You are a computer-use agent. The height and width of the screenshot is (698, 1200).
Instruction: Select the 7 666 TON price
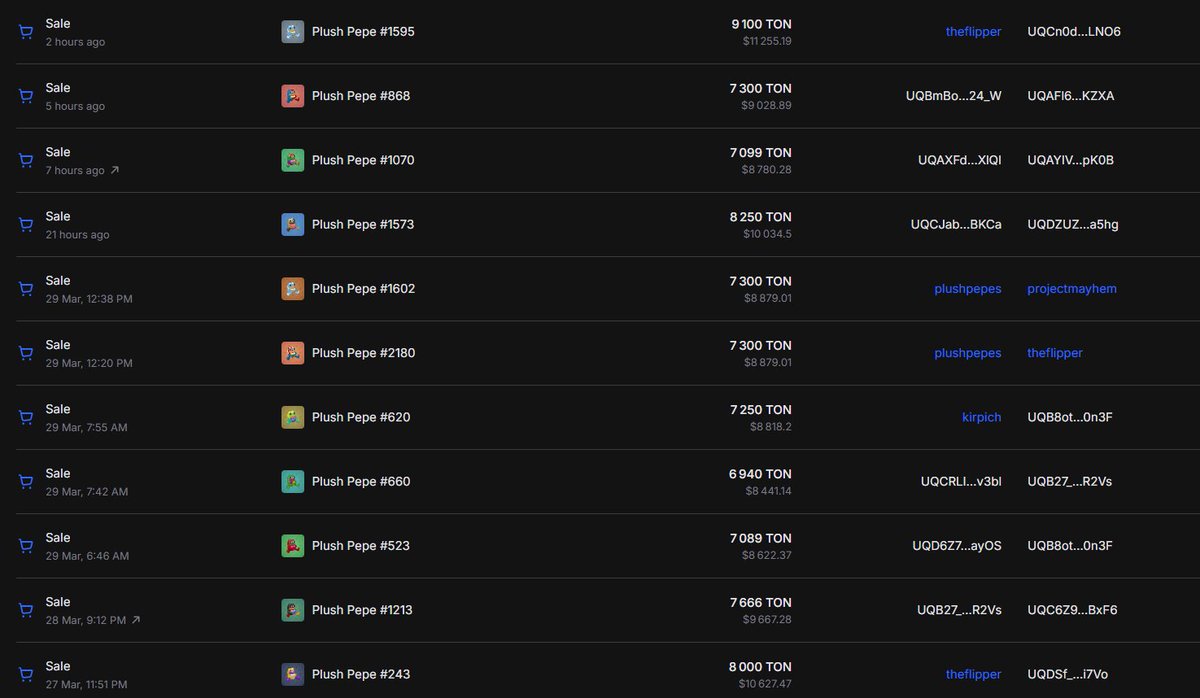coord(761,602)
